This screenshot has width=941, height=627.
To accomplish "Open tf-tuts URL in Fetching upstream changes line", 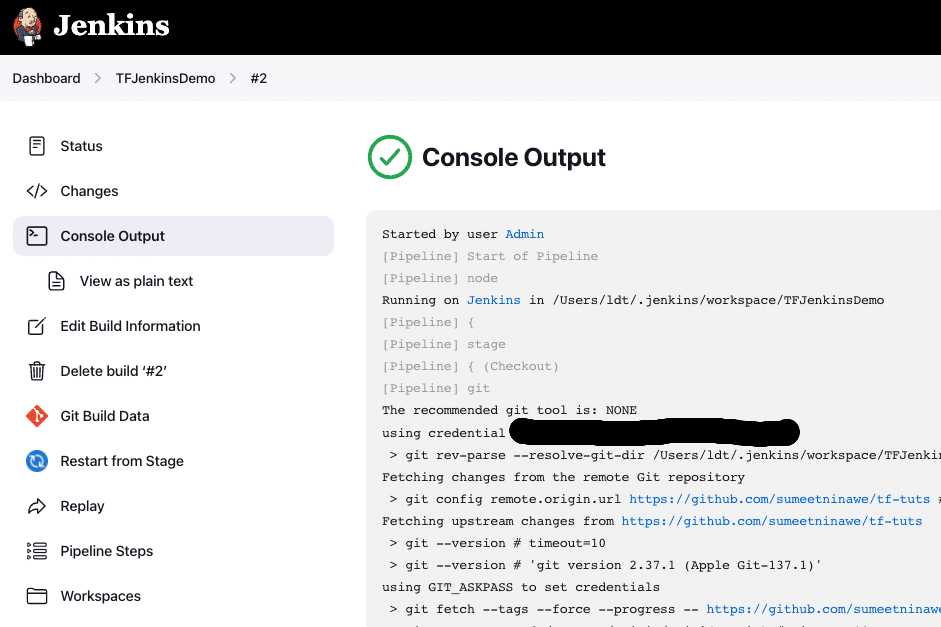I will pos(772,521).
